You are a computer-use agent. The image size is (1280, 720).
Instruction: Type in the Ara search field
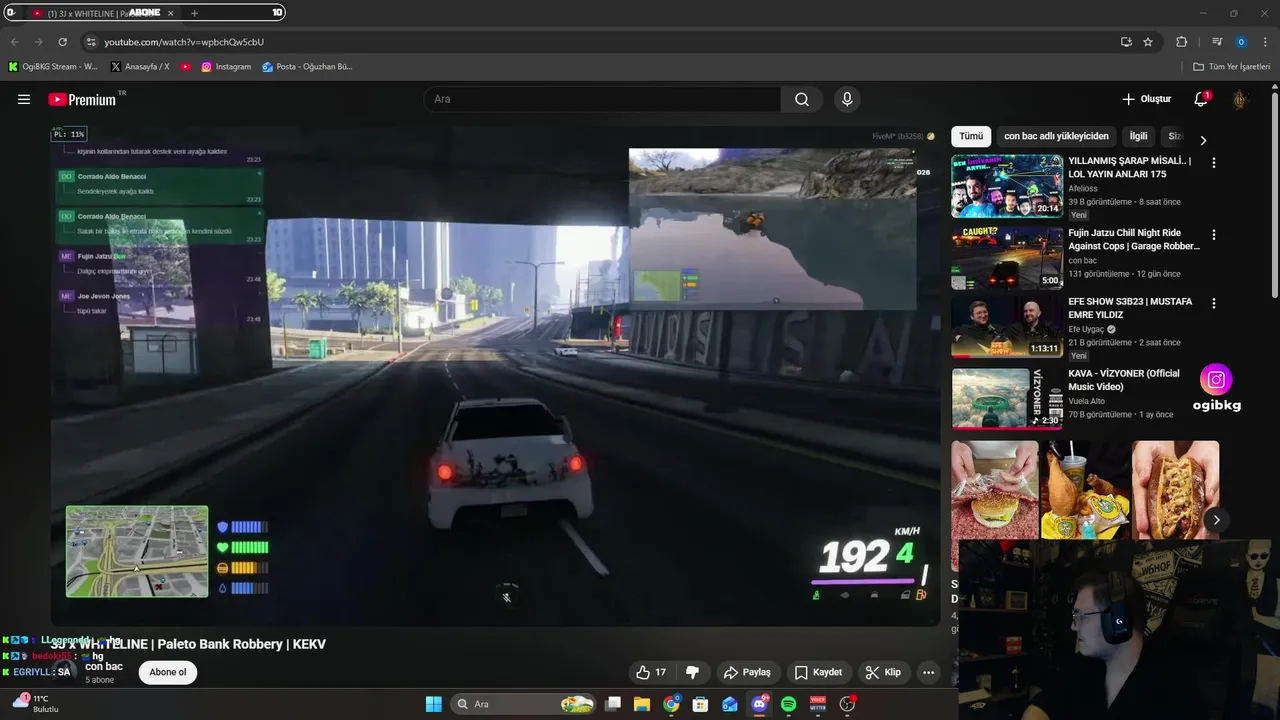click(603, 99)
